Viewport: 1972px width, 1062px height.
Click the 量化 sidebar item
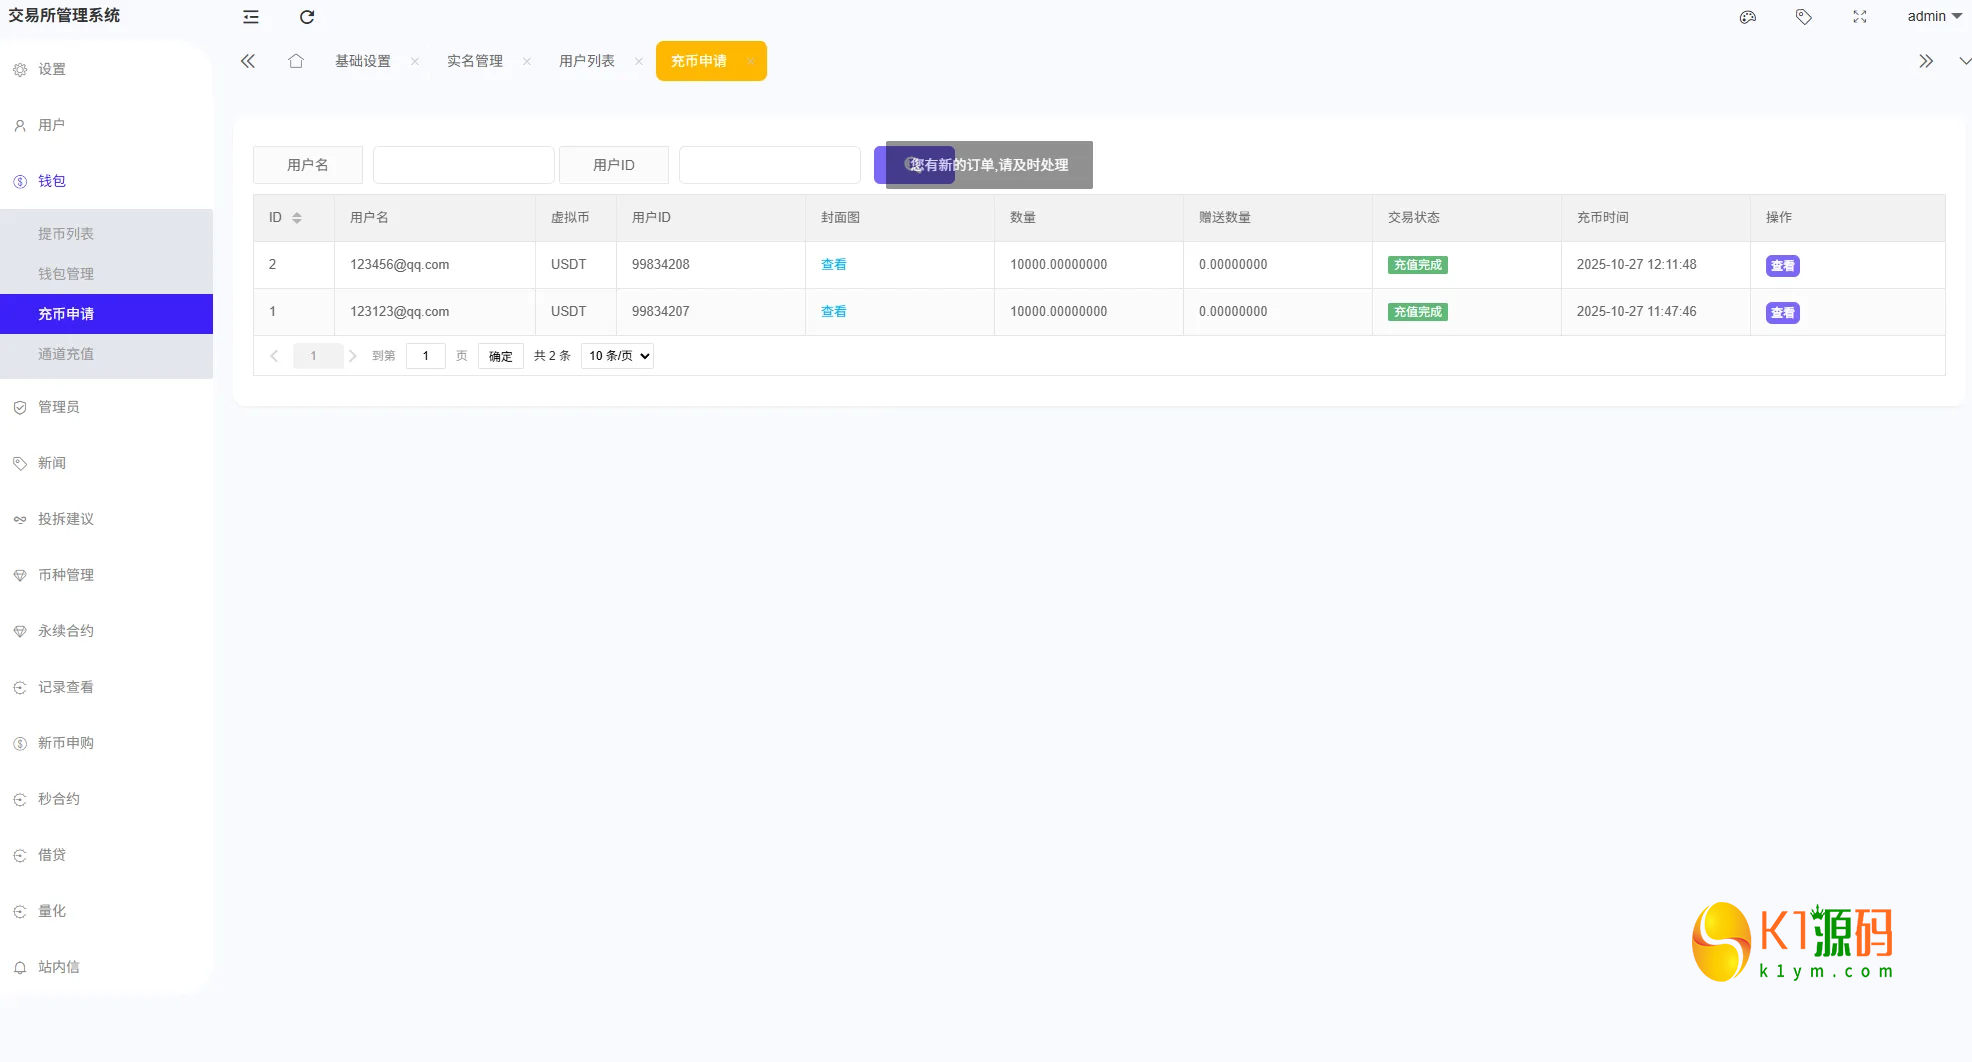pyautogui.click(x=106, y=911)
